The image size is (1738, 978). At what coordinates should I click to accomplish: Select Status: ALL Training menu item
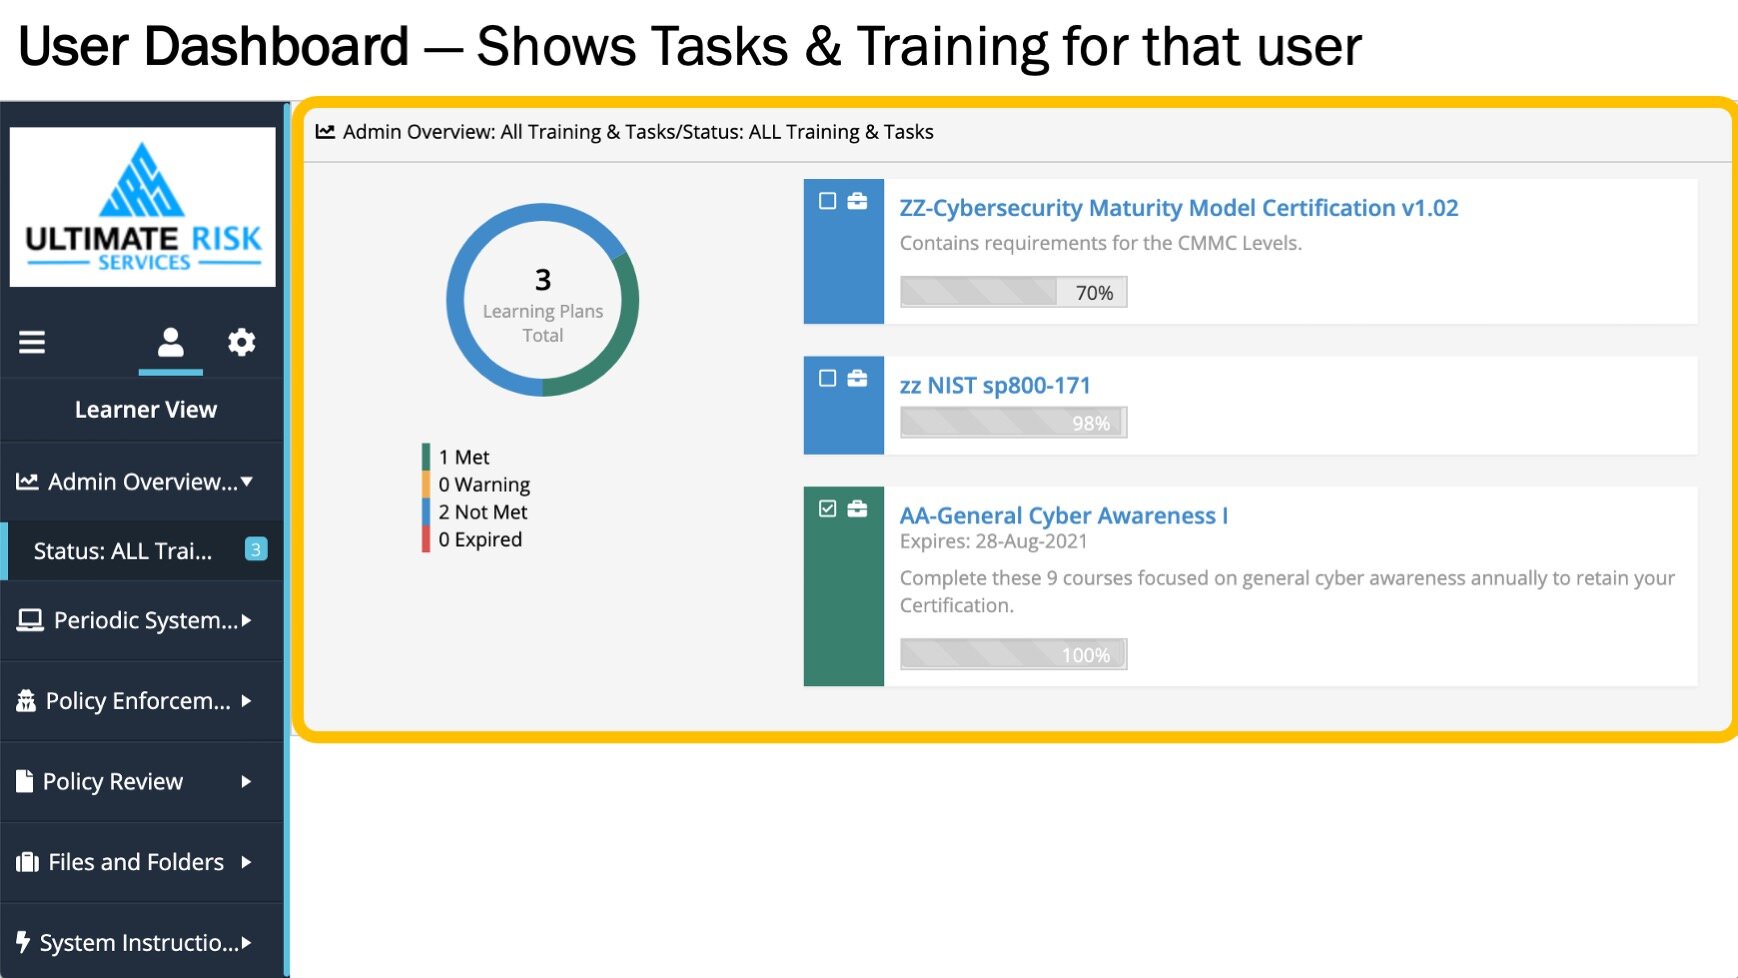coord(142,551)
